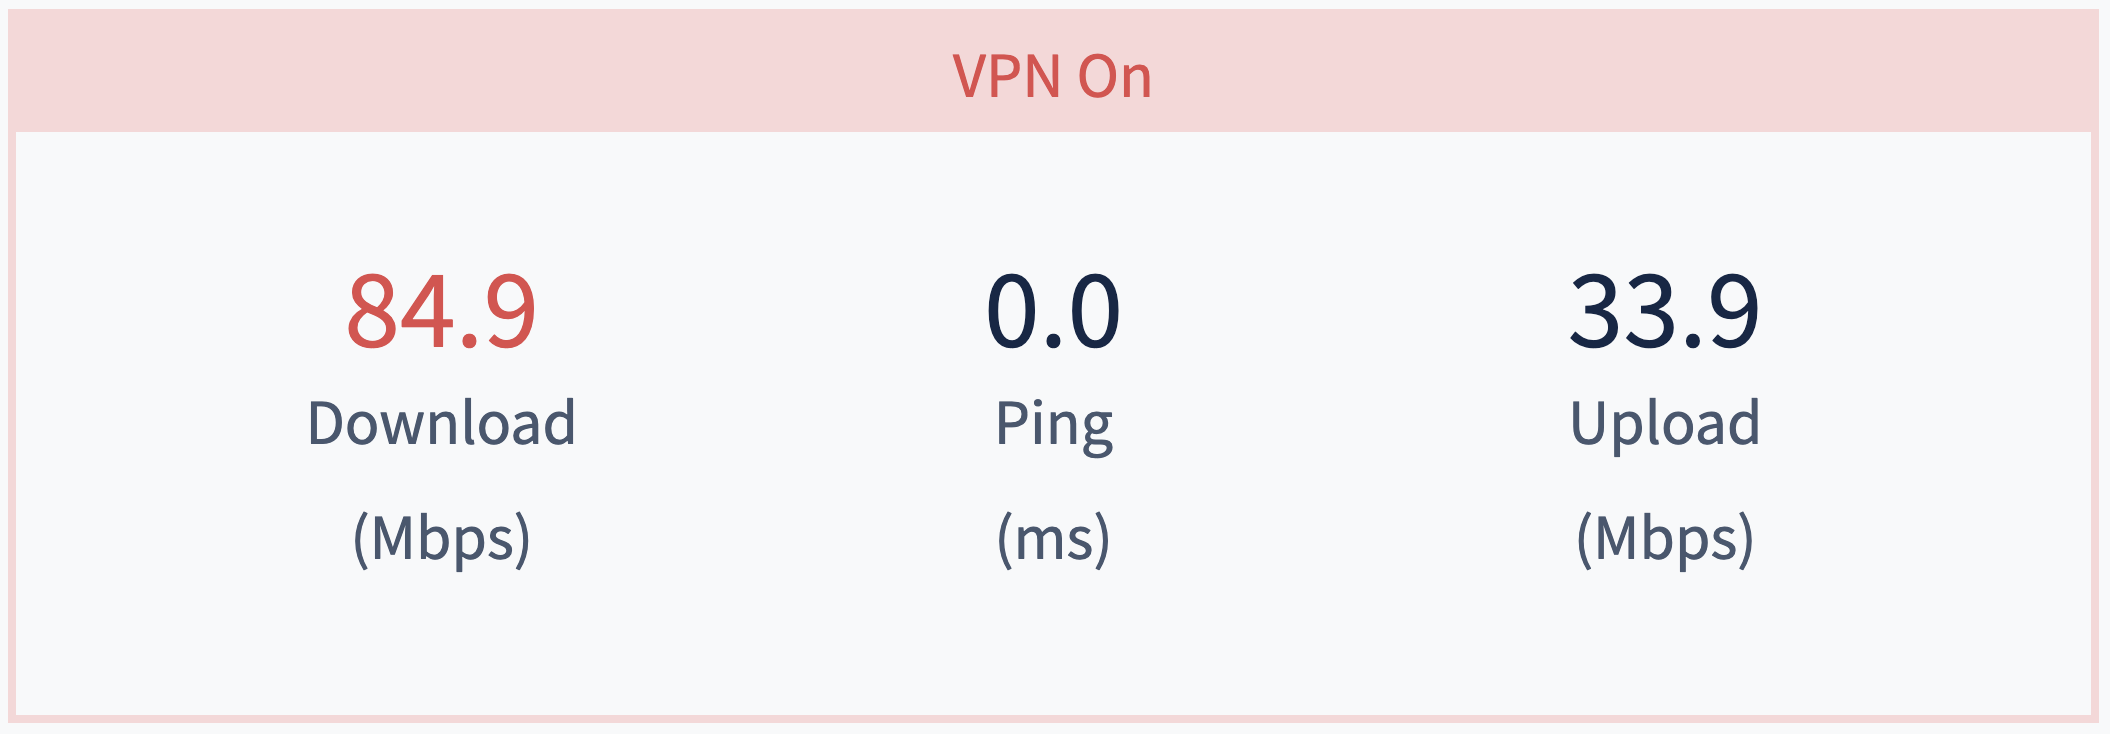Click the letter U in Upload
The image size is (2110, 734).
click(x=1588, y=423)
